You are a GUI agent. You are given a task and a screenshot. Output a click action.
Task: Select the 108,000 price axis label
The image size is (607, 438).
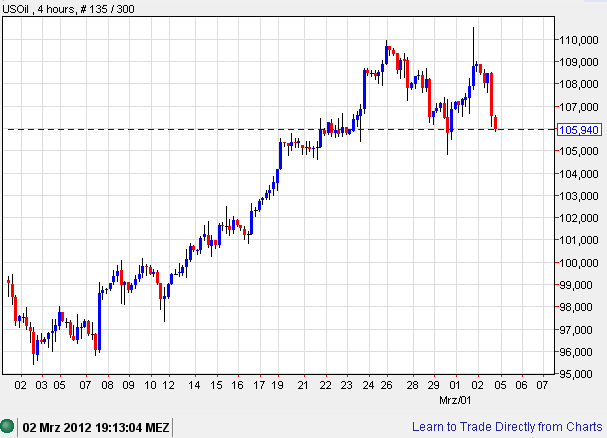click(579, 84)
